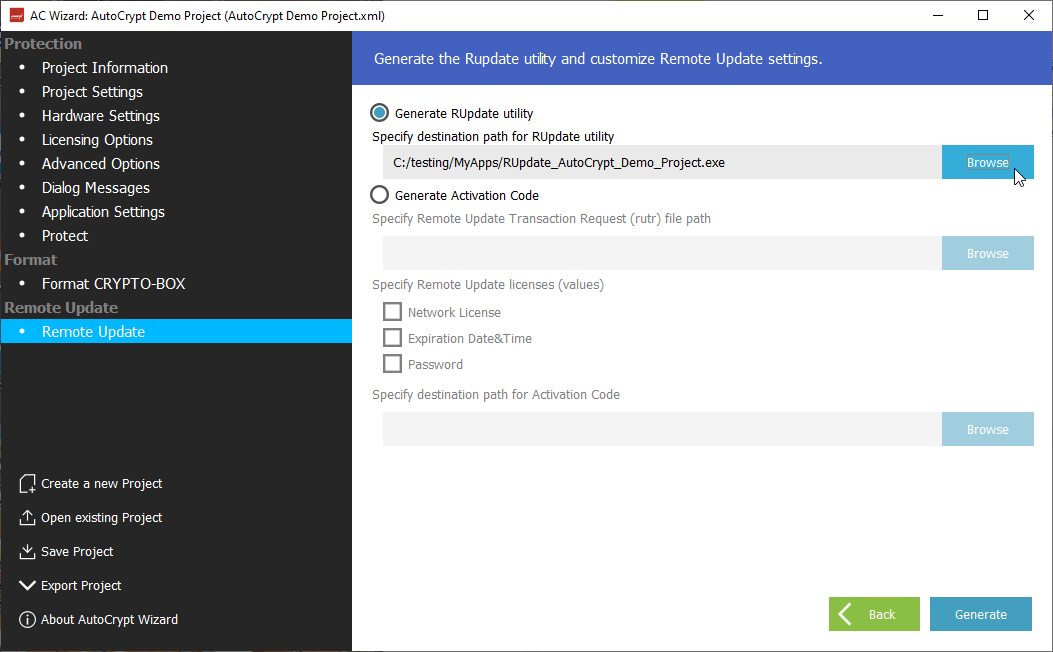The height and width of the screenshot is (652, 1053).
Task: Click the Open existing Project upload icon
Action: pyautogui.click(x=27, y=518)
